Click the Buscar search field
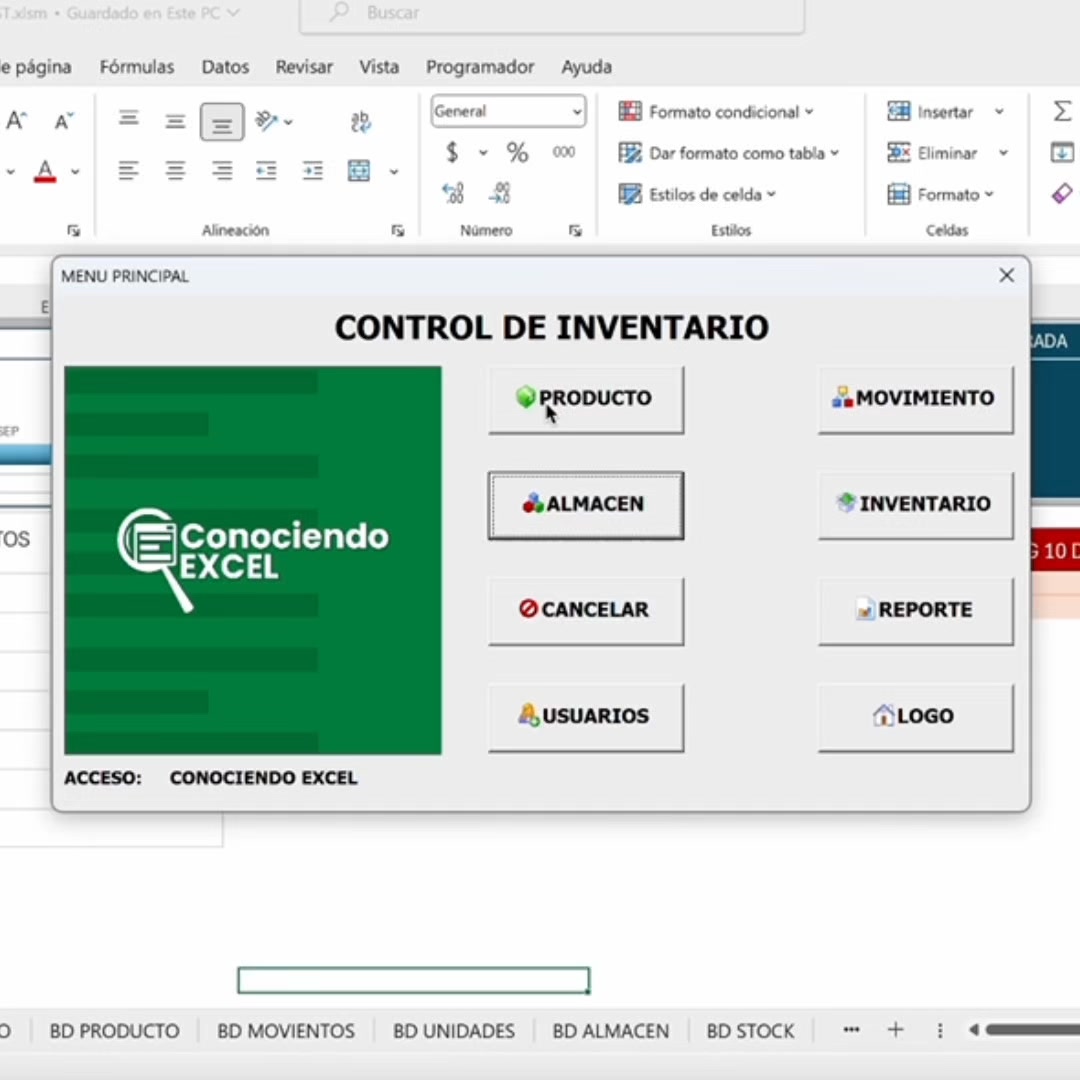 click(x=552, y=14)
